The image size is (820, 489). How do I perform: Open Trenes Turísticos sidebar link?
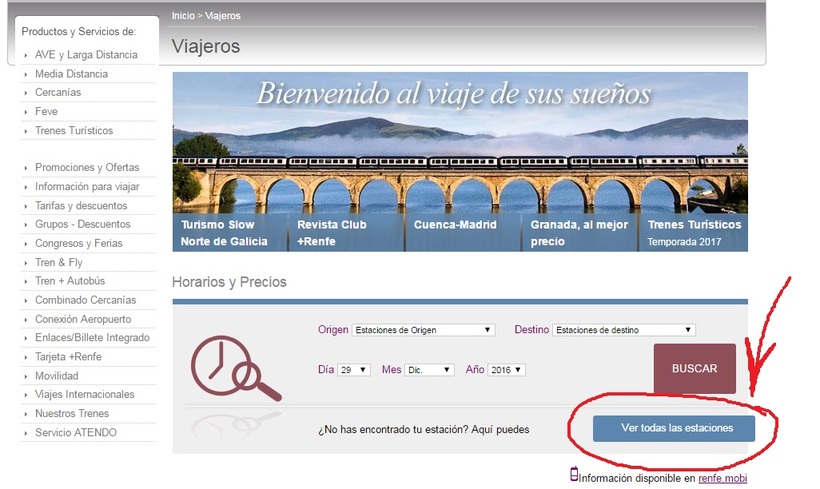(x=74, y=131)
